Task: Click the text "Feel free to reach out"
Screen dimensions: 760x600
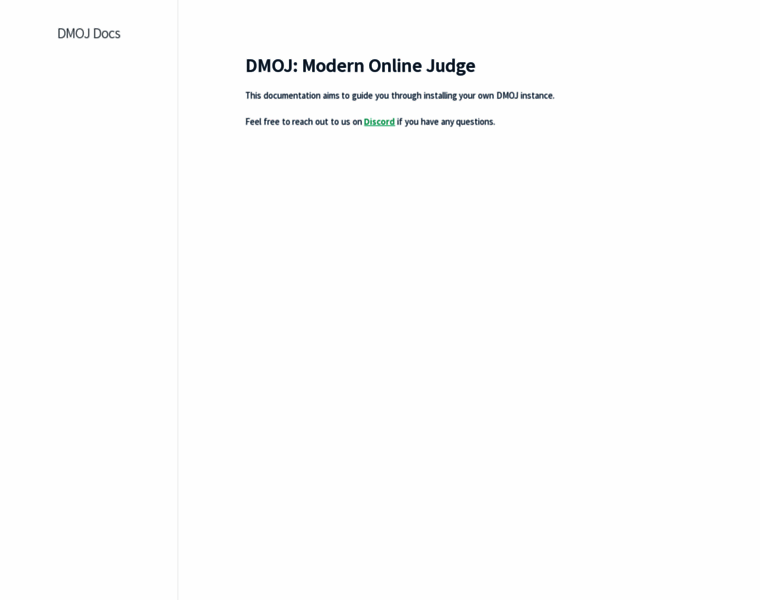Action: (287, 122)
